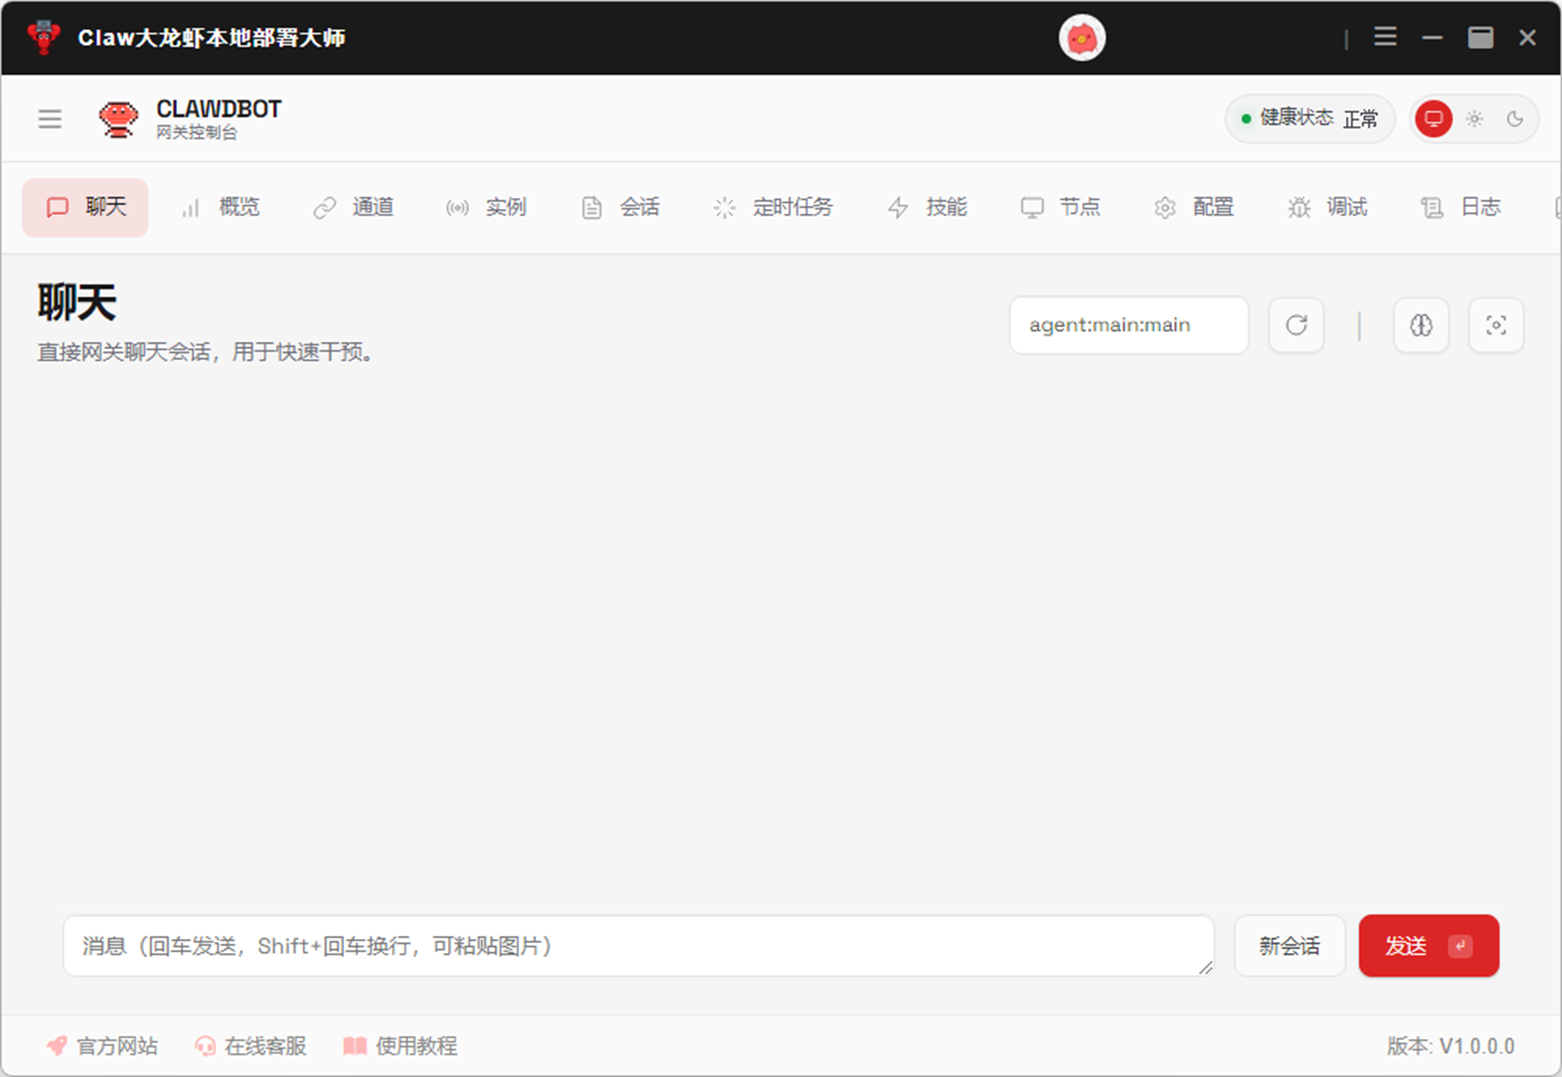Click the lobster app logo in title bar

(x=43, y=37)
